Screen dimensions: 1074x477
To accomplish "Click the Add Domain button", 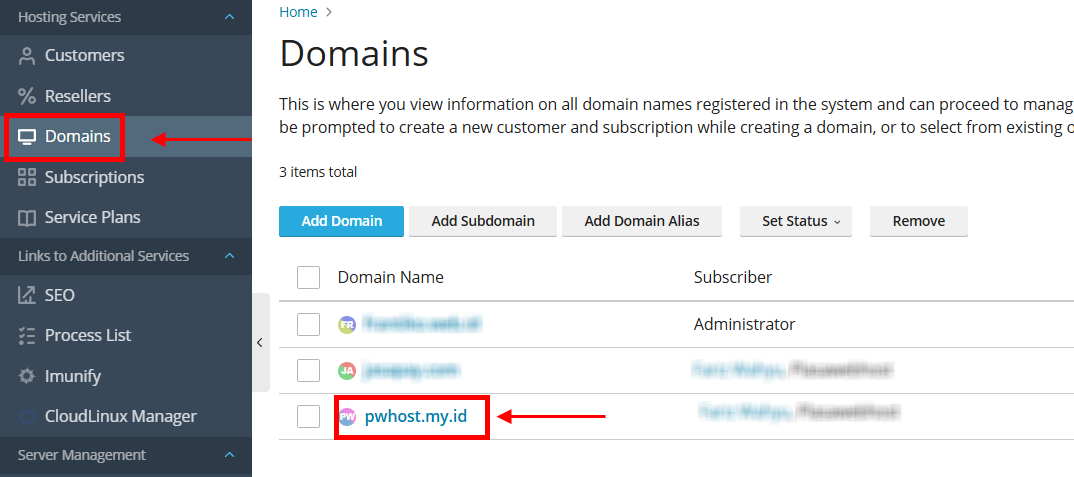I will pyautogui.click(x=341, y=221).
